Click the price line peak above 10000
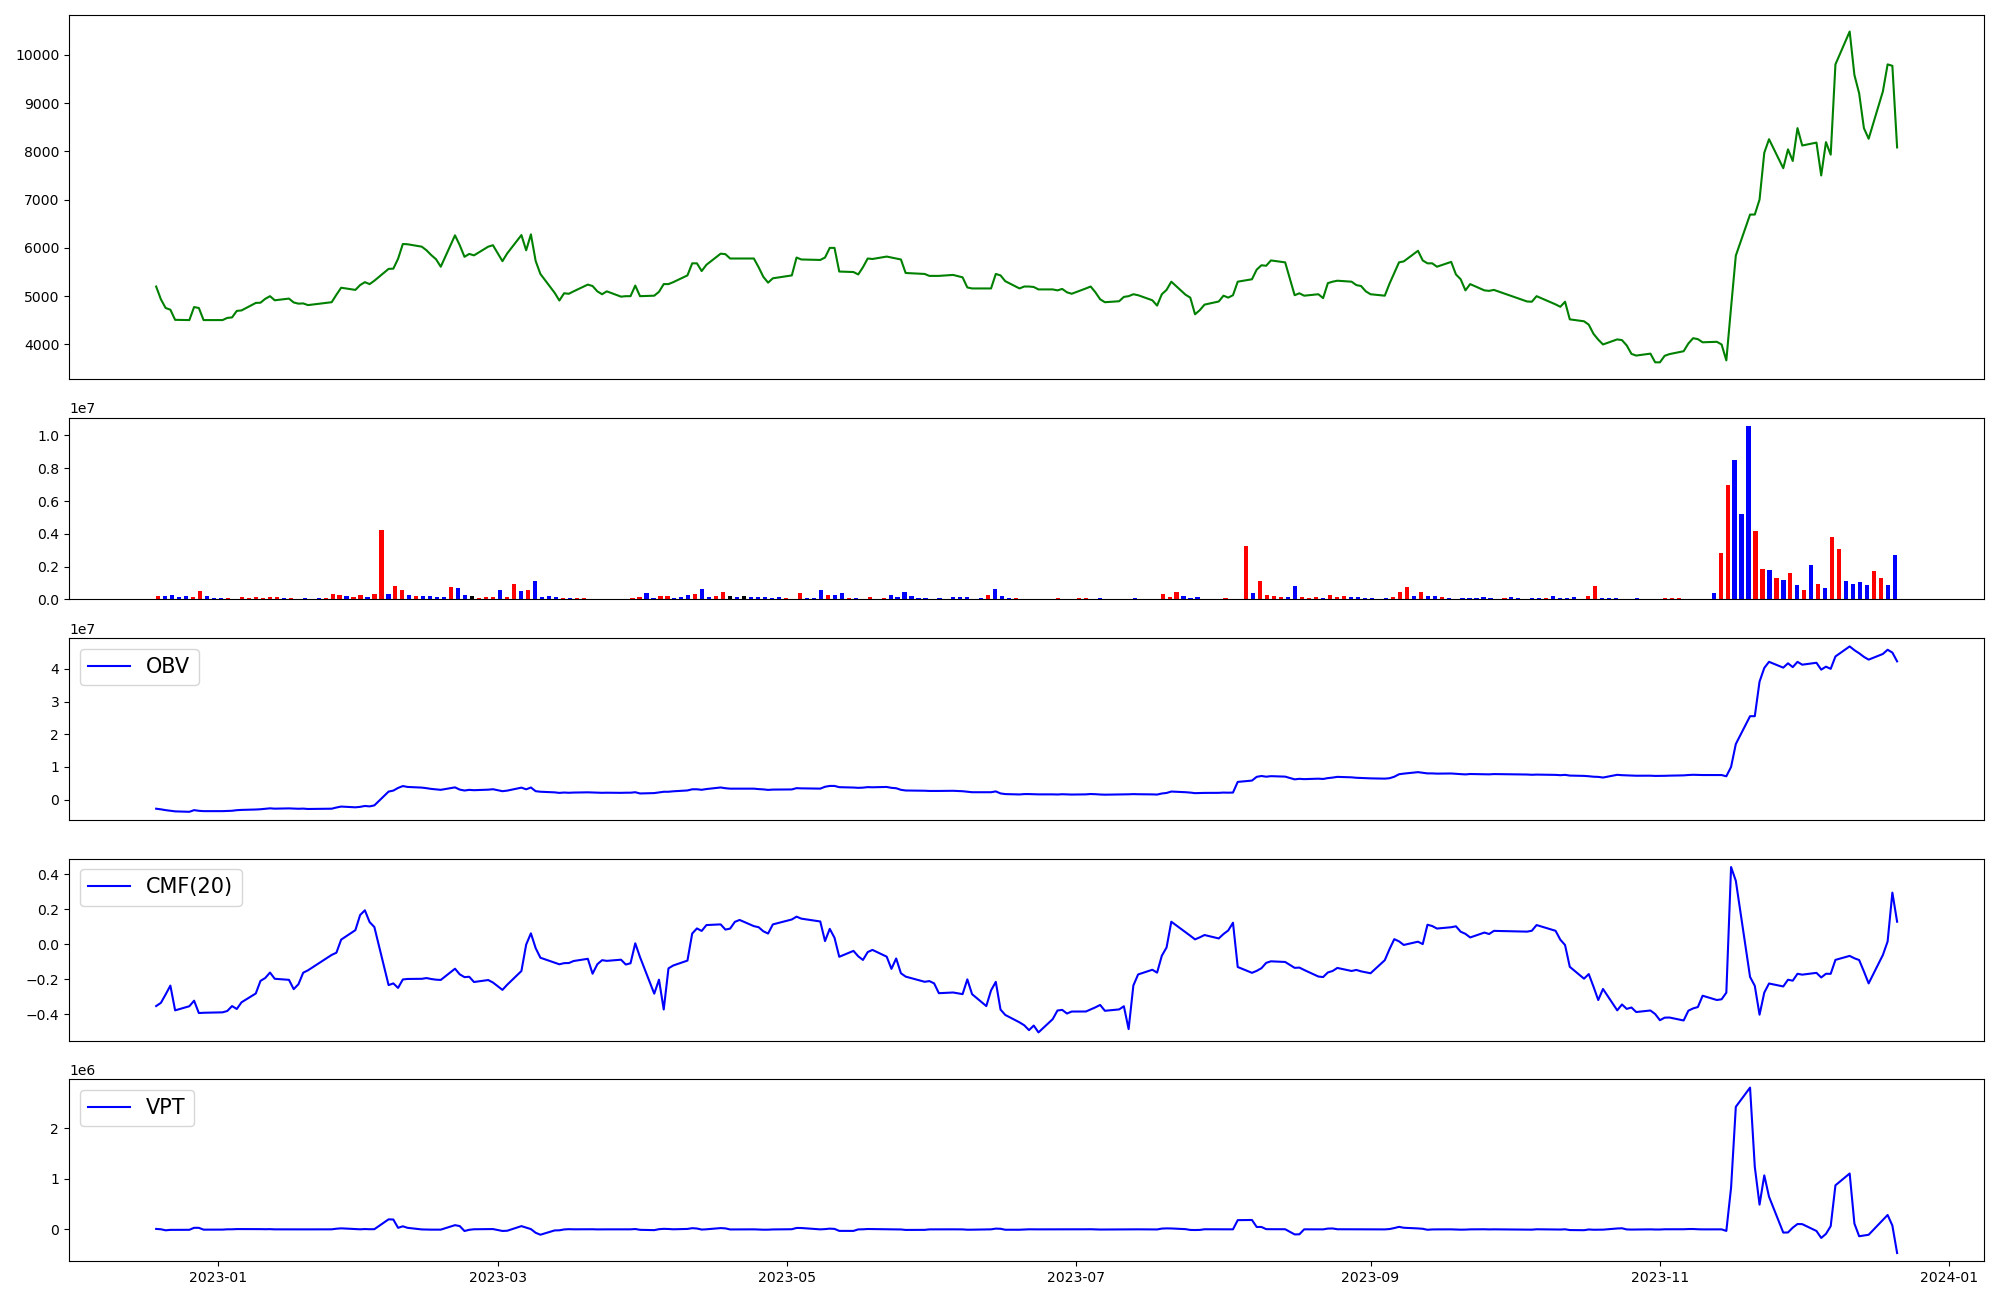The width and height of the screenshot is (2000, 1300). 1849,32
